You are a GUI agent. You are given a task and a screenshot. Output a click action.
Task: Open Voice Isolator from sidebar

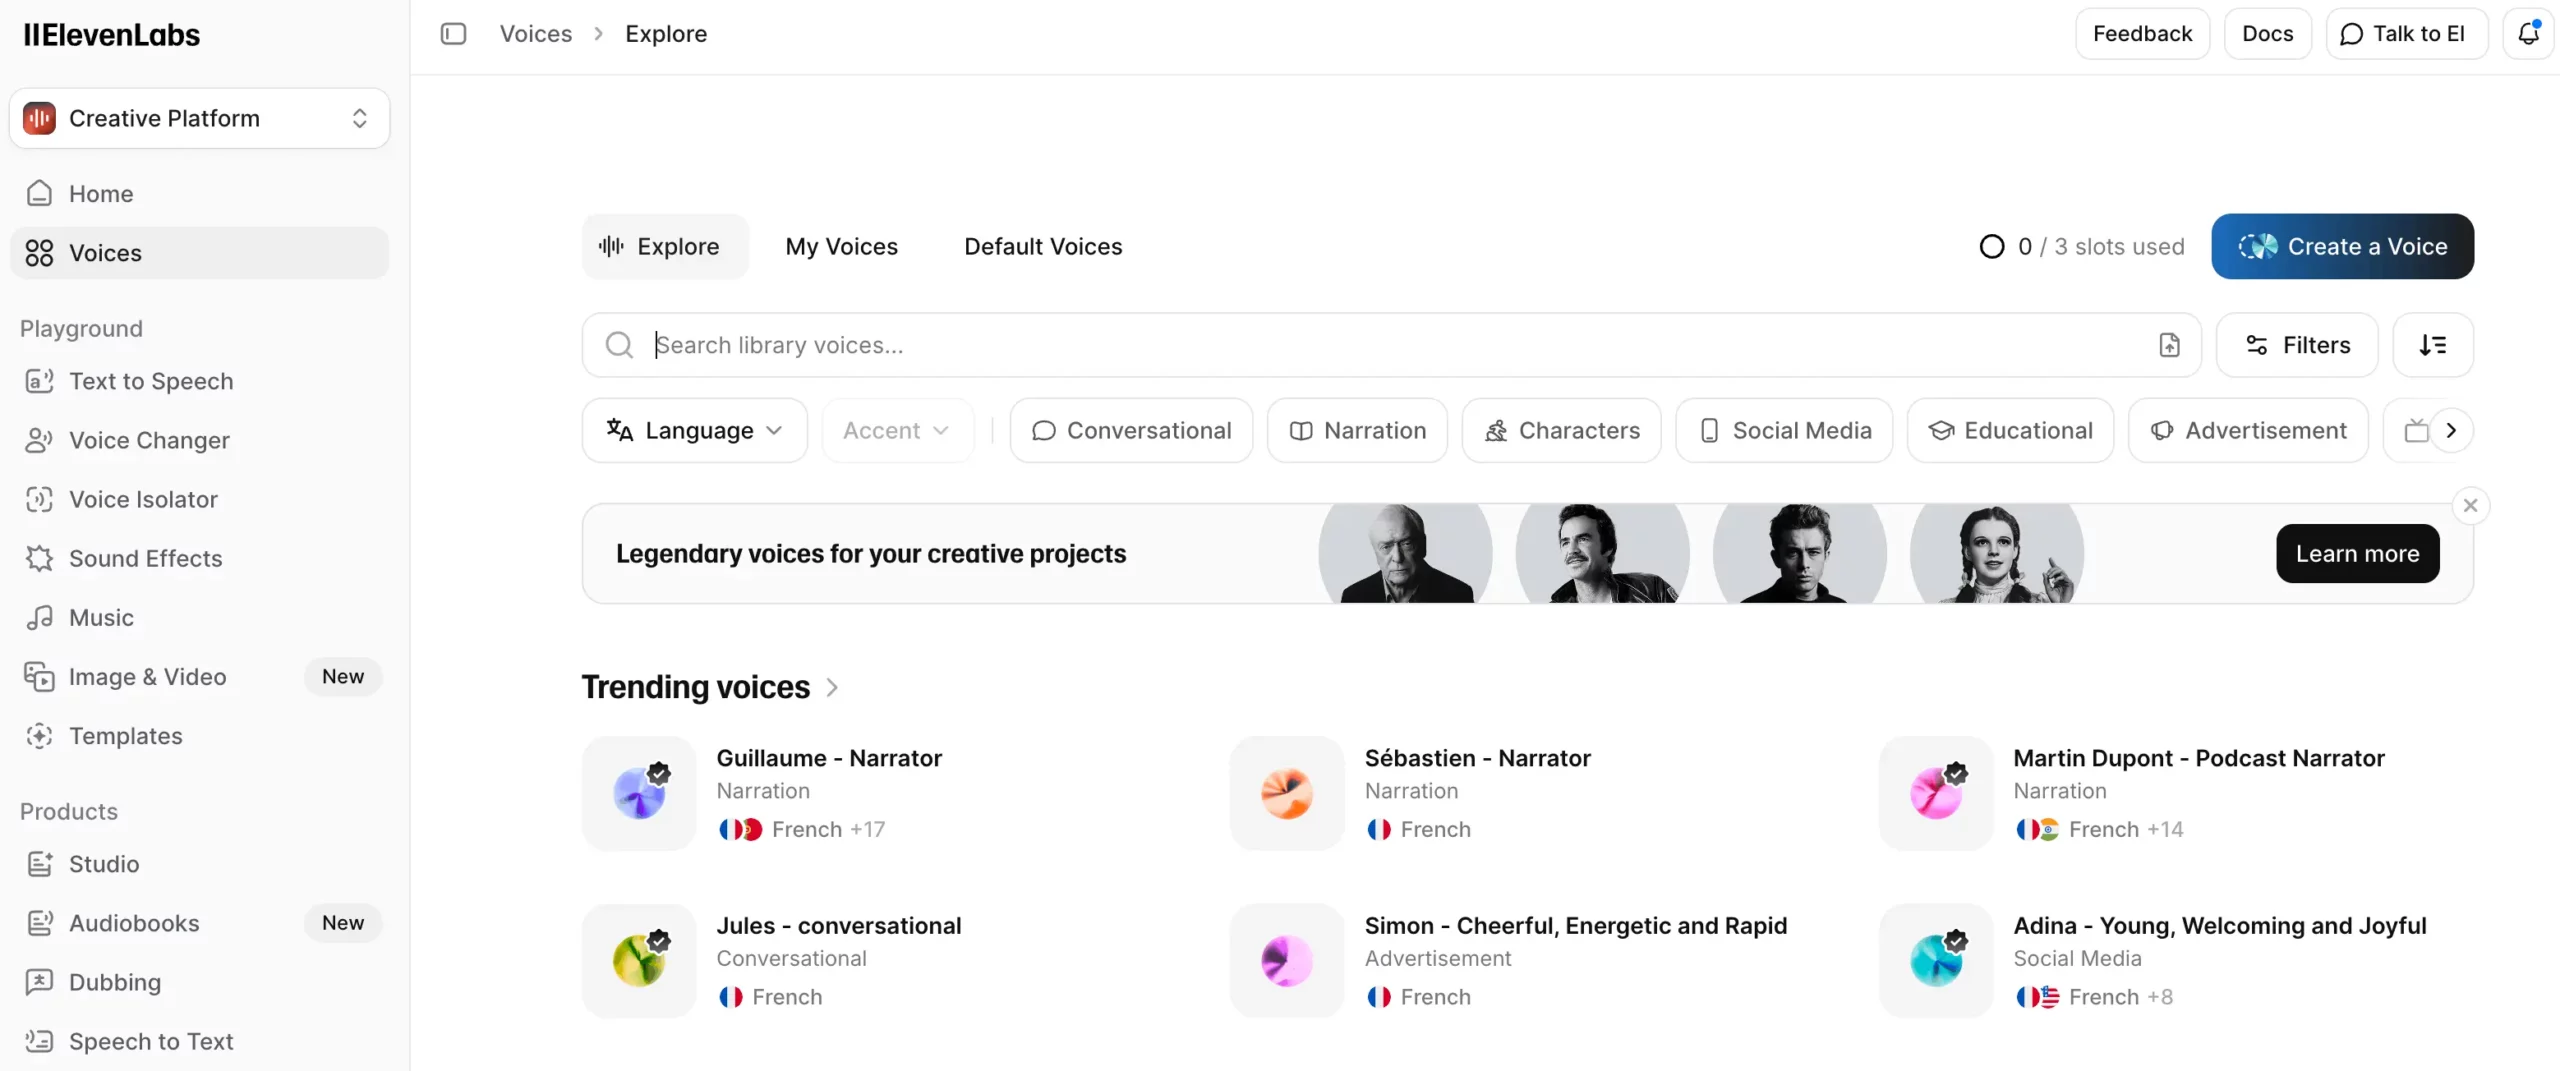pyautogui.click(x=143, y=499)
